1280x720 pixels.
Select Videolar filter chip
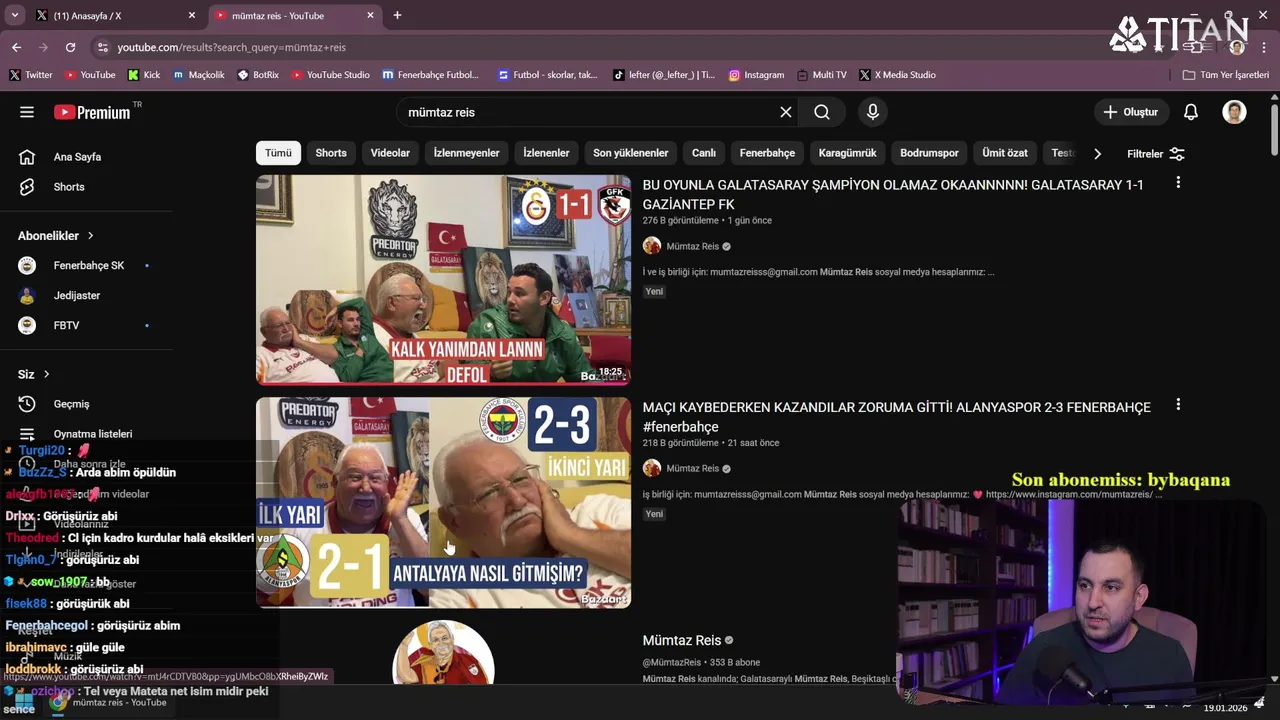[x=390, y=153]
